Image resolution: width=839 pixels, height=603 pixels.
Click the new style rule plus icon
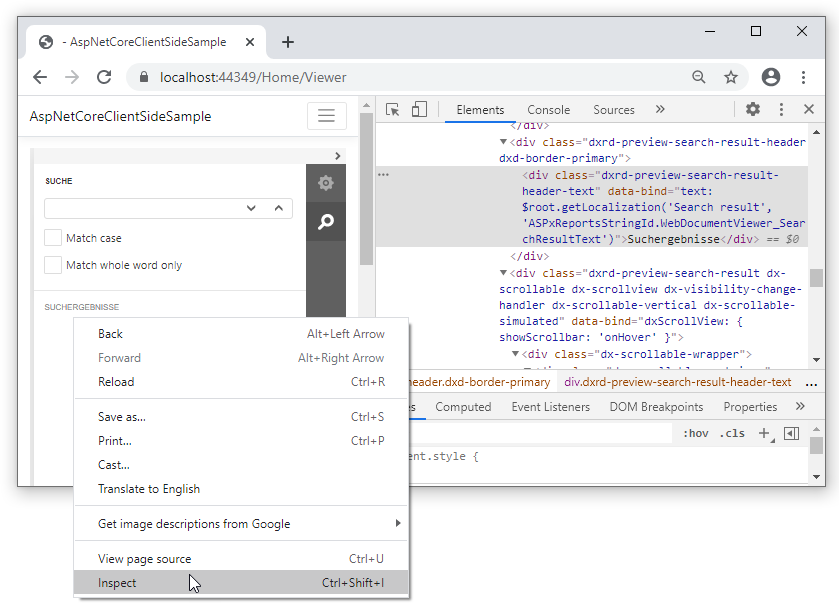[765, 433]
